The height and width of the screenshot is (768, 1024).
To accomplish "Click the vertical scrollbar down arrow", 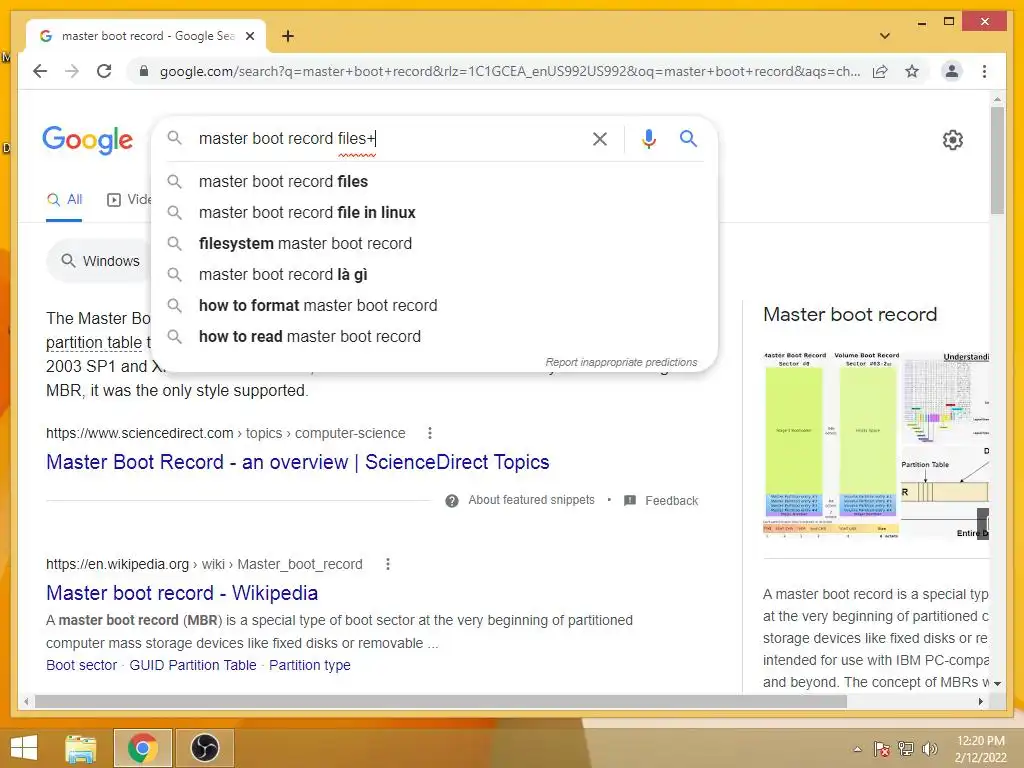I will (997, 684).
